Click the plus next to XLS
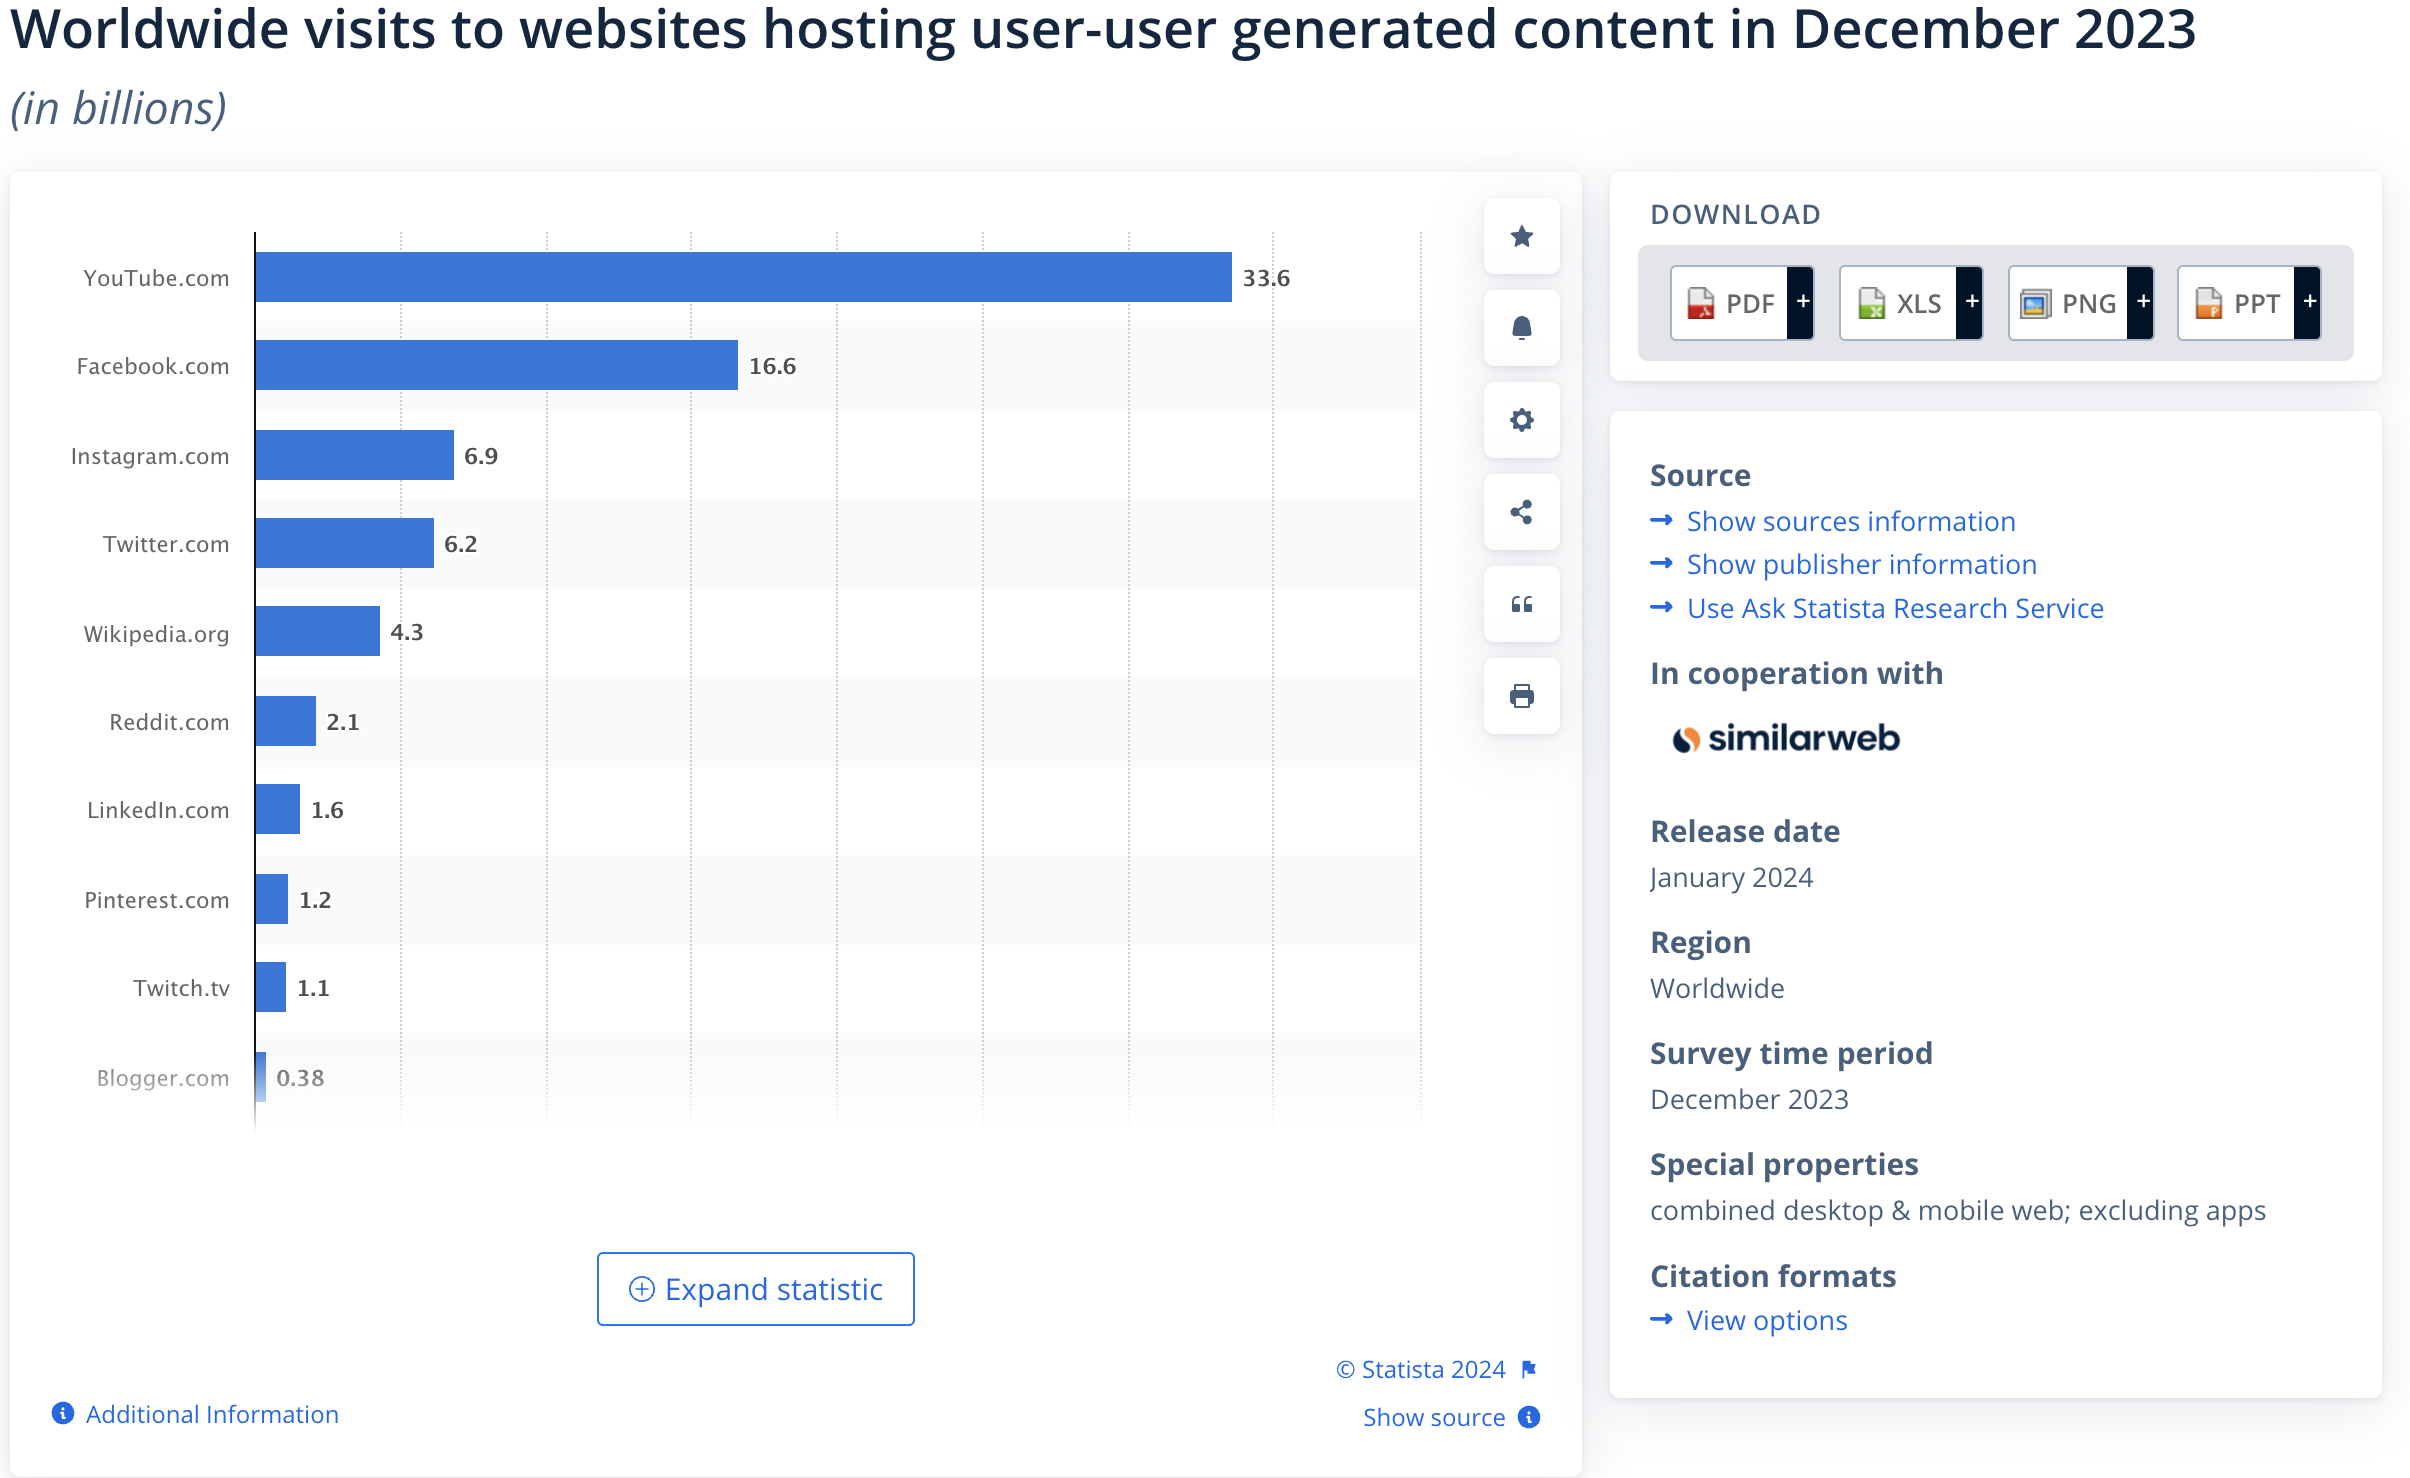 1971,302
